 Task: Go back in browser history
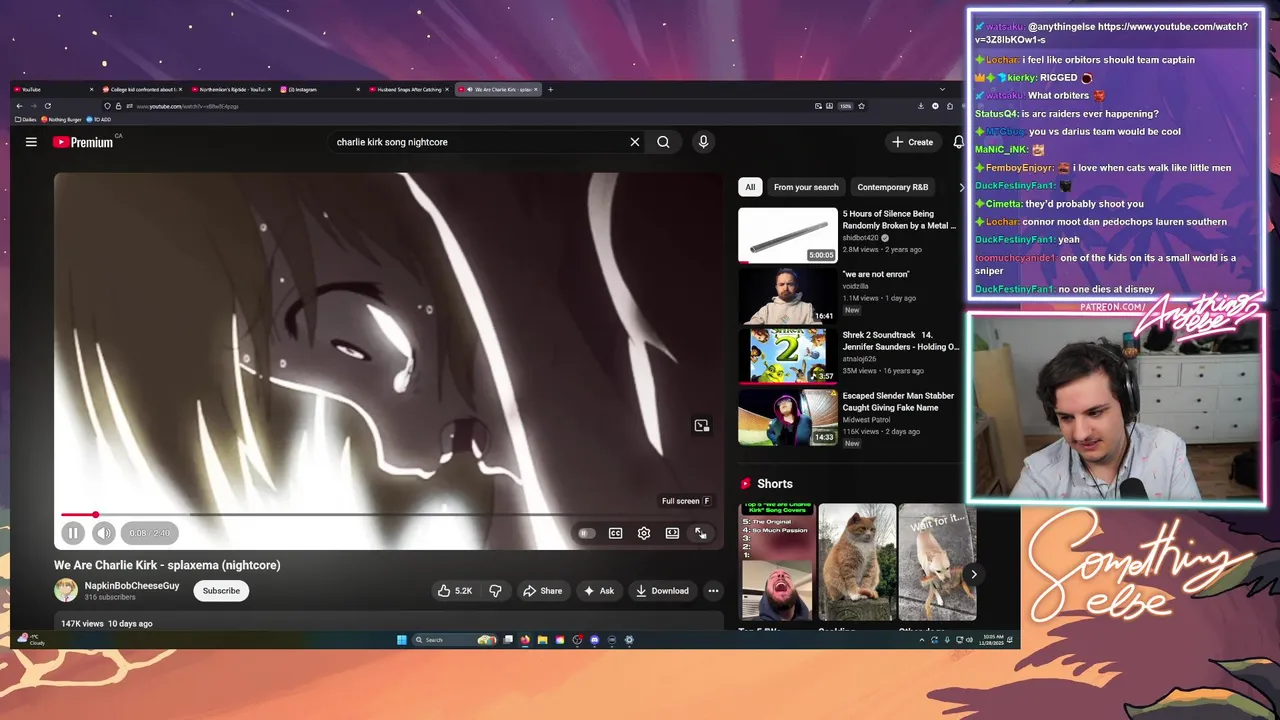tap(19, 106)
